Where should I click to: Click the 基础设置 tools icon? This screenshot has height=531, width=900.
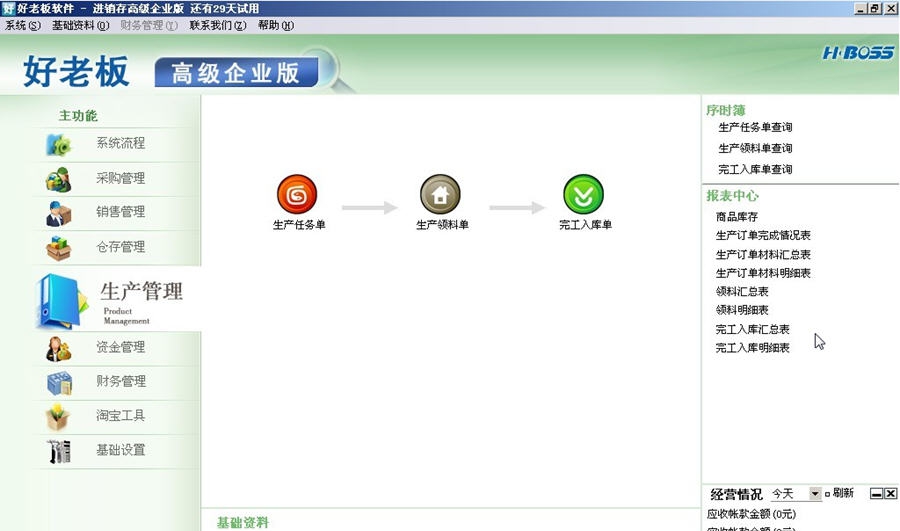click(58, 451)
